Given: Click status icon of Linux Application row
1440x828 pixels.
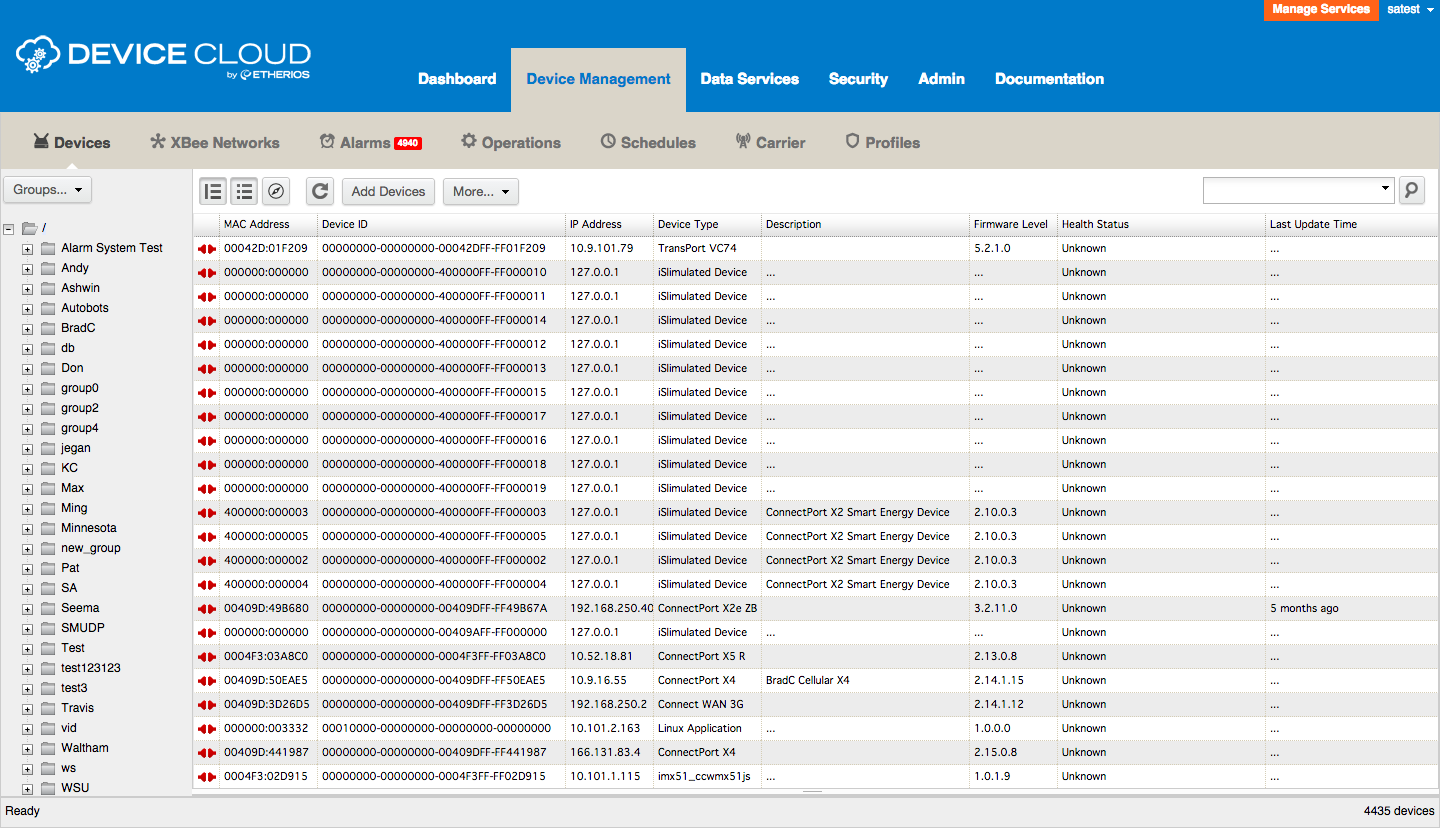Looking at the screenshot, I should coord(207,728).
